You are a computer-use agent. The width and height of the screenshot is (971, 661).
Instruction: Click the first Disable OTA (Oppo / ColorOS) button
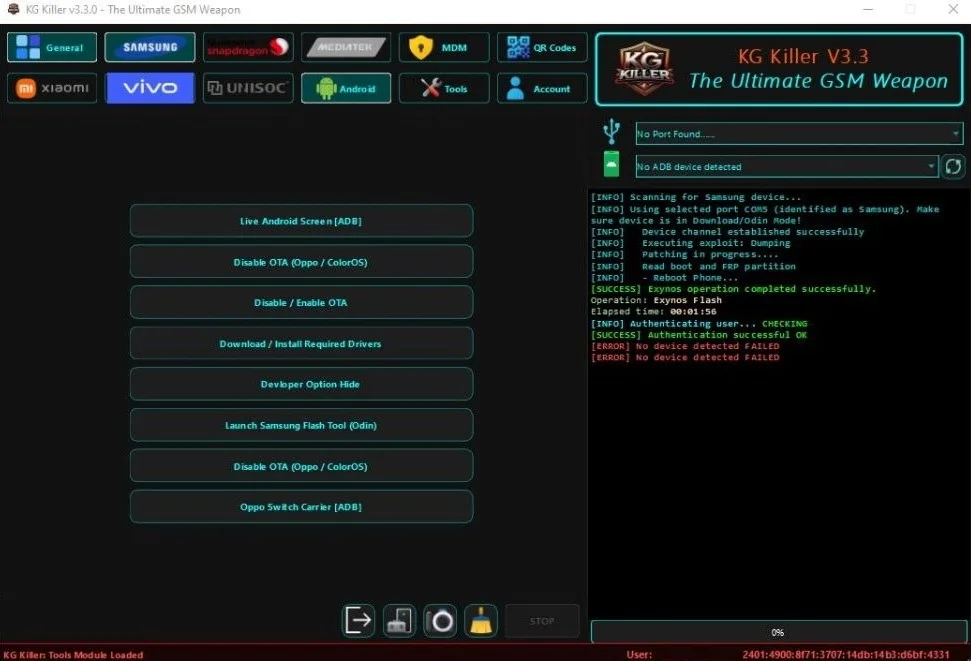tap(301, 262)
